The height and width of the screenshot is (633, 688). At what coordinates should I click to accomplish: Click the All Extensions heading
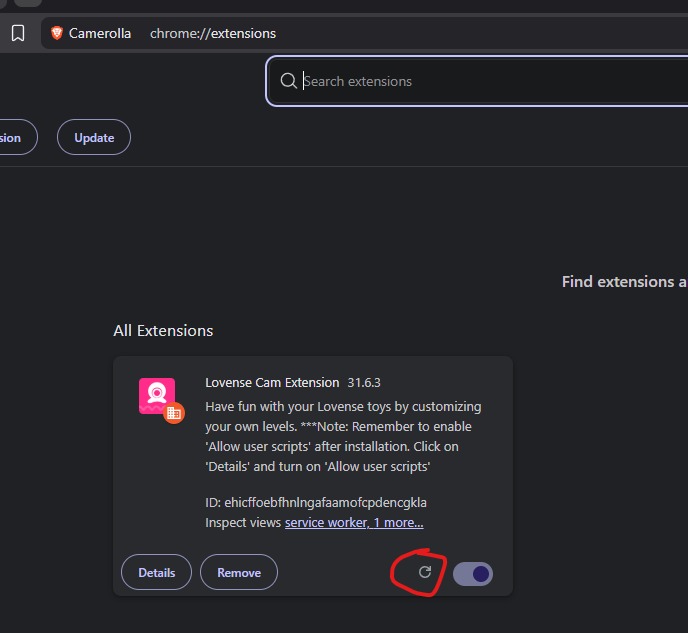coord(163,331)
